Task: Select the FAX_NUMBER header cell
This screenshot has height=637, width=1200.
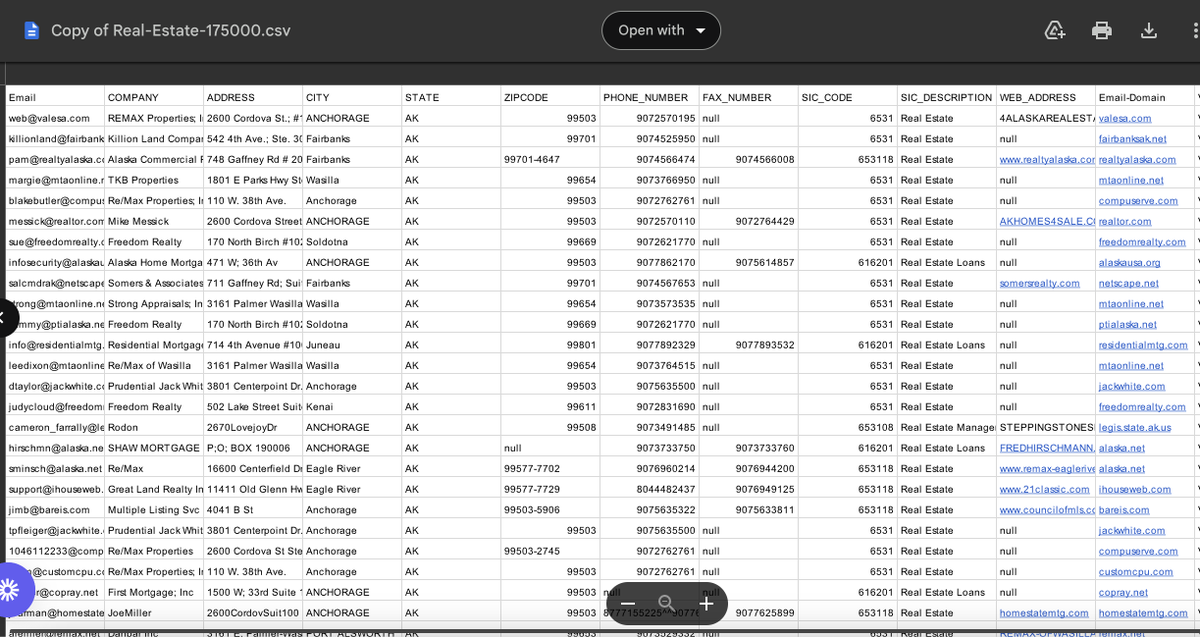Action: (x=748, y=97)
